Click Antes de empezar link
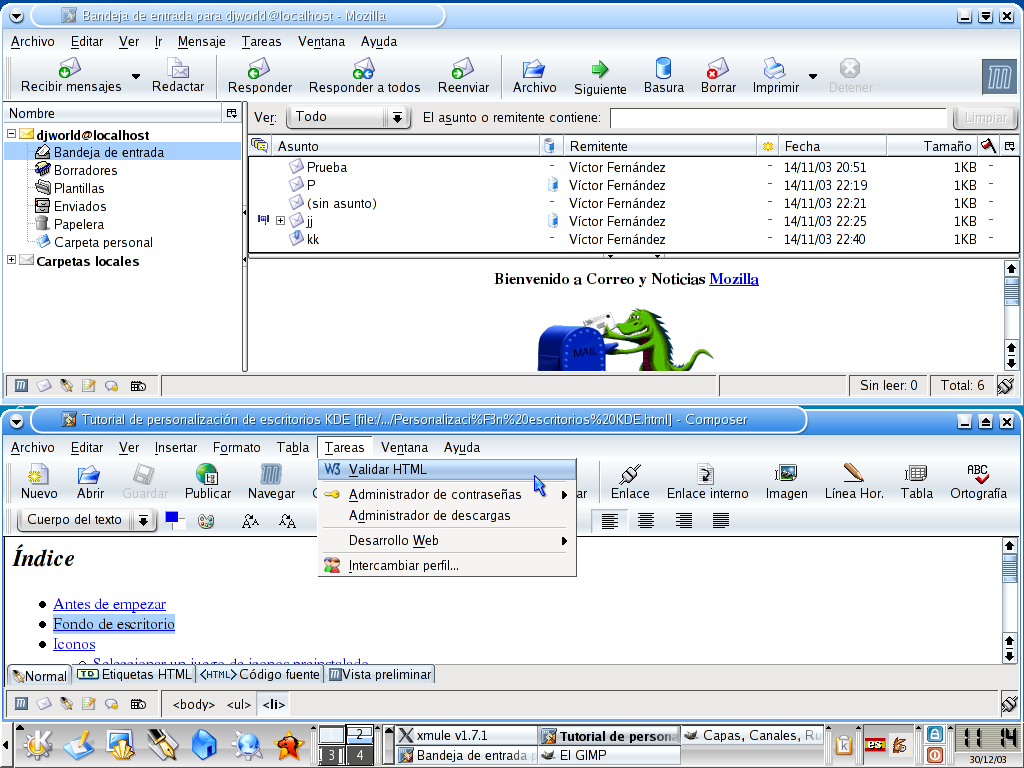 110,604
